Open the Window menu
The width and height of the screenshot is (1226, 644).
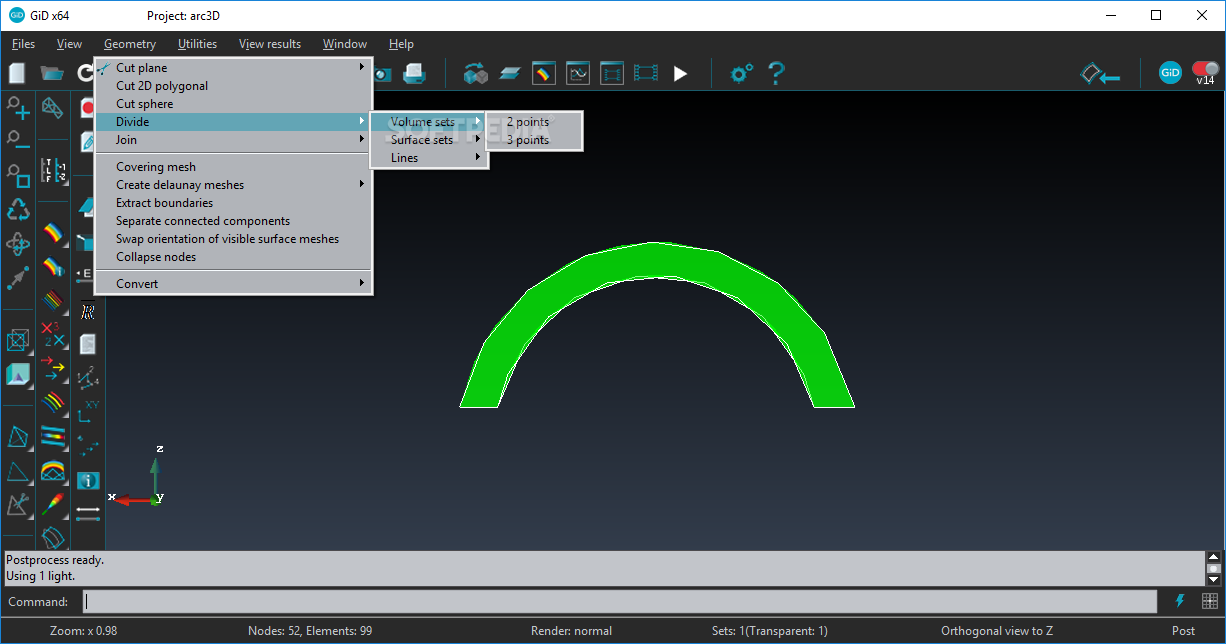pos(345,44)
